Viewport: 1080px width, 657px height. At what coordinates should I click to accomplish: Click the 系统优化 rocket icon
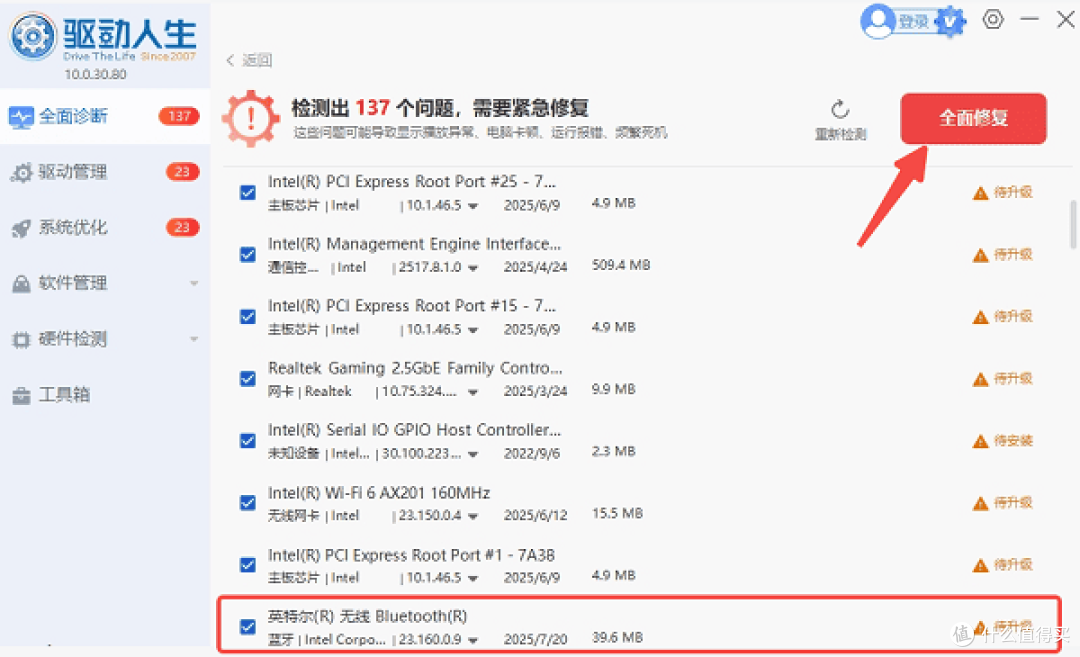(21, 228)
